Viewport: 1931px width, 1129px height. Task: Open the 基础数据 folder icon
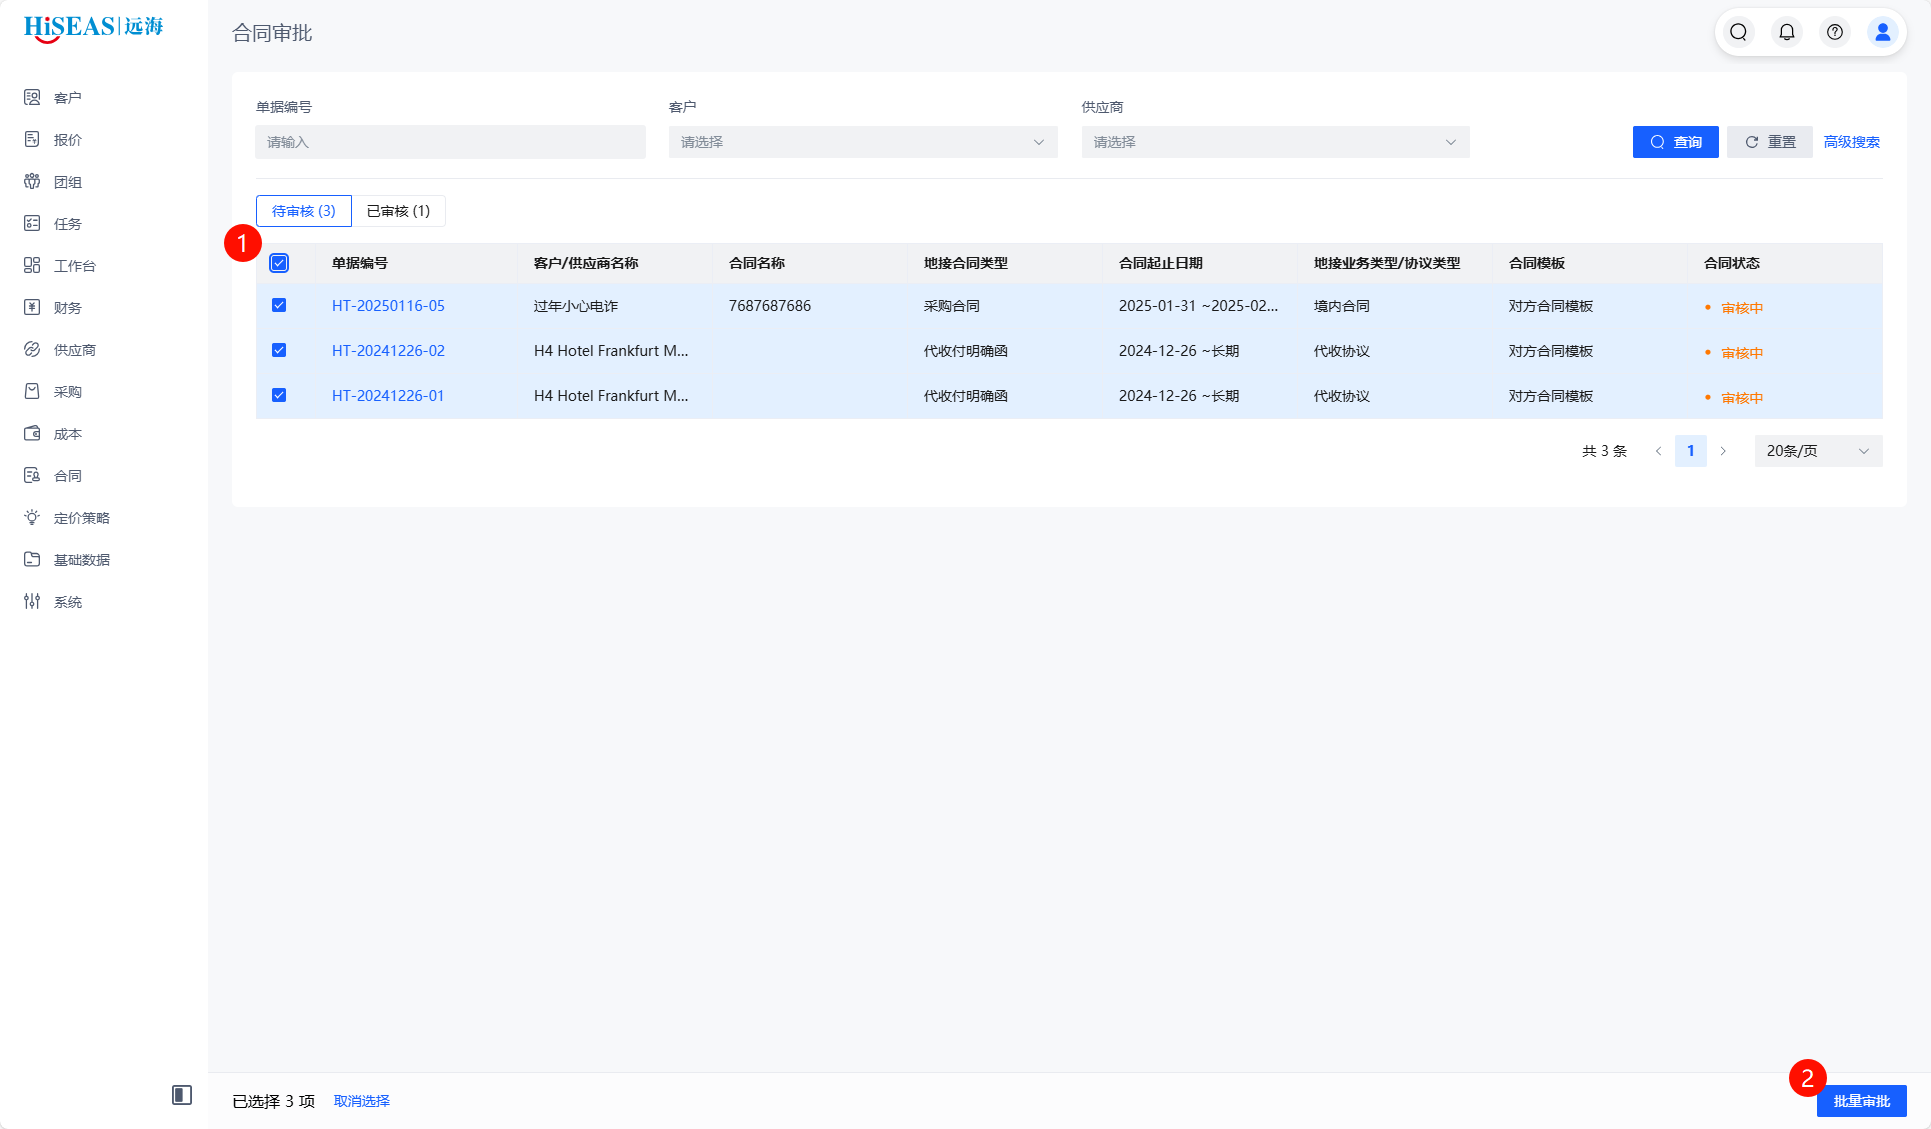(32, 559)
